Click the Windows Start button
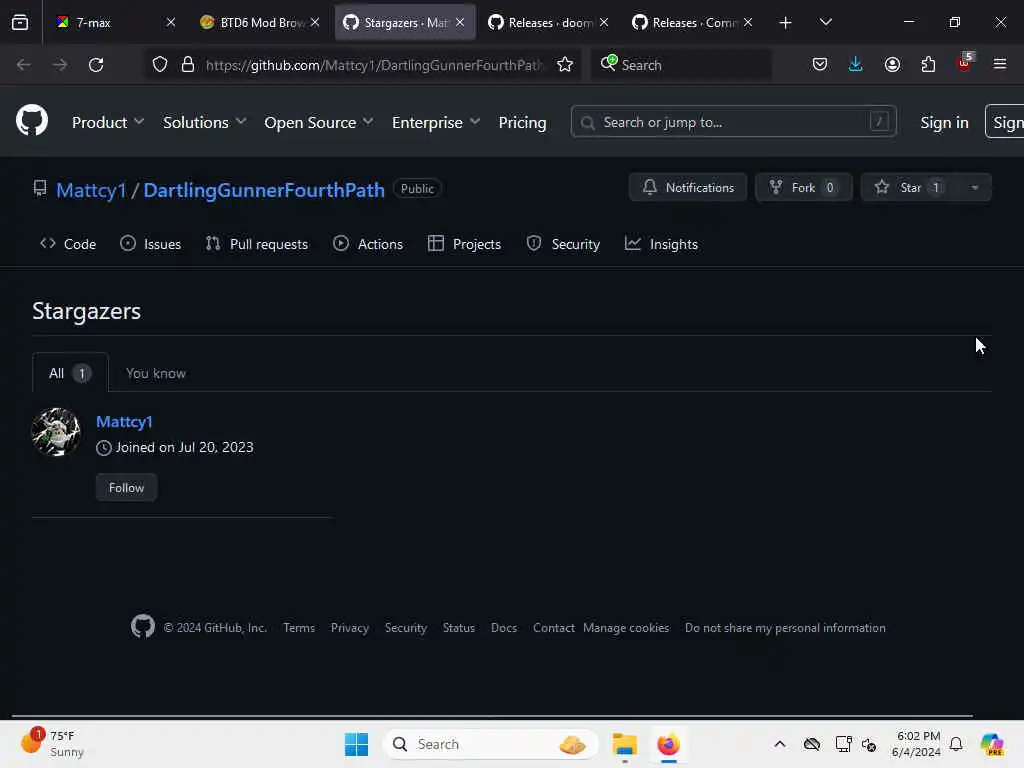The image size is (1024, 768). click(x=357, y=744)
